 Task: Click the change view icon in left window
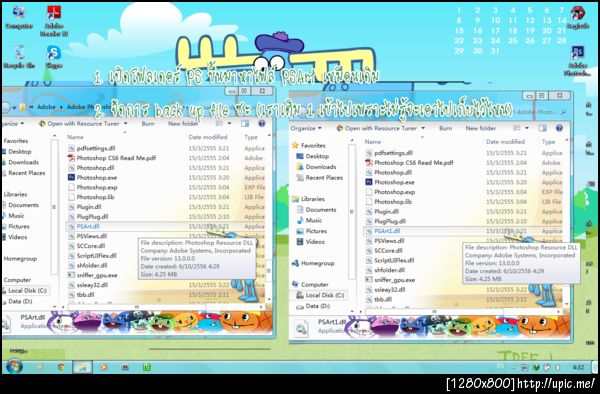[219, 123]
